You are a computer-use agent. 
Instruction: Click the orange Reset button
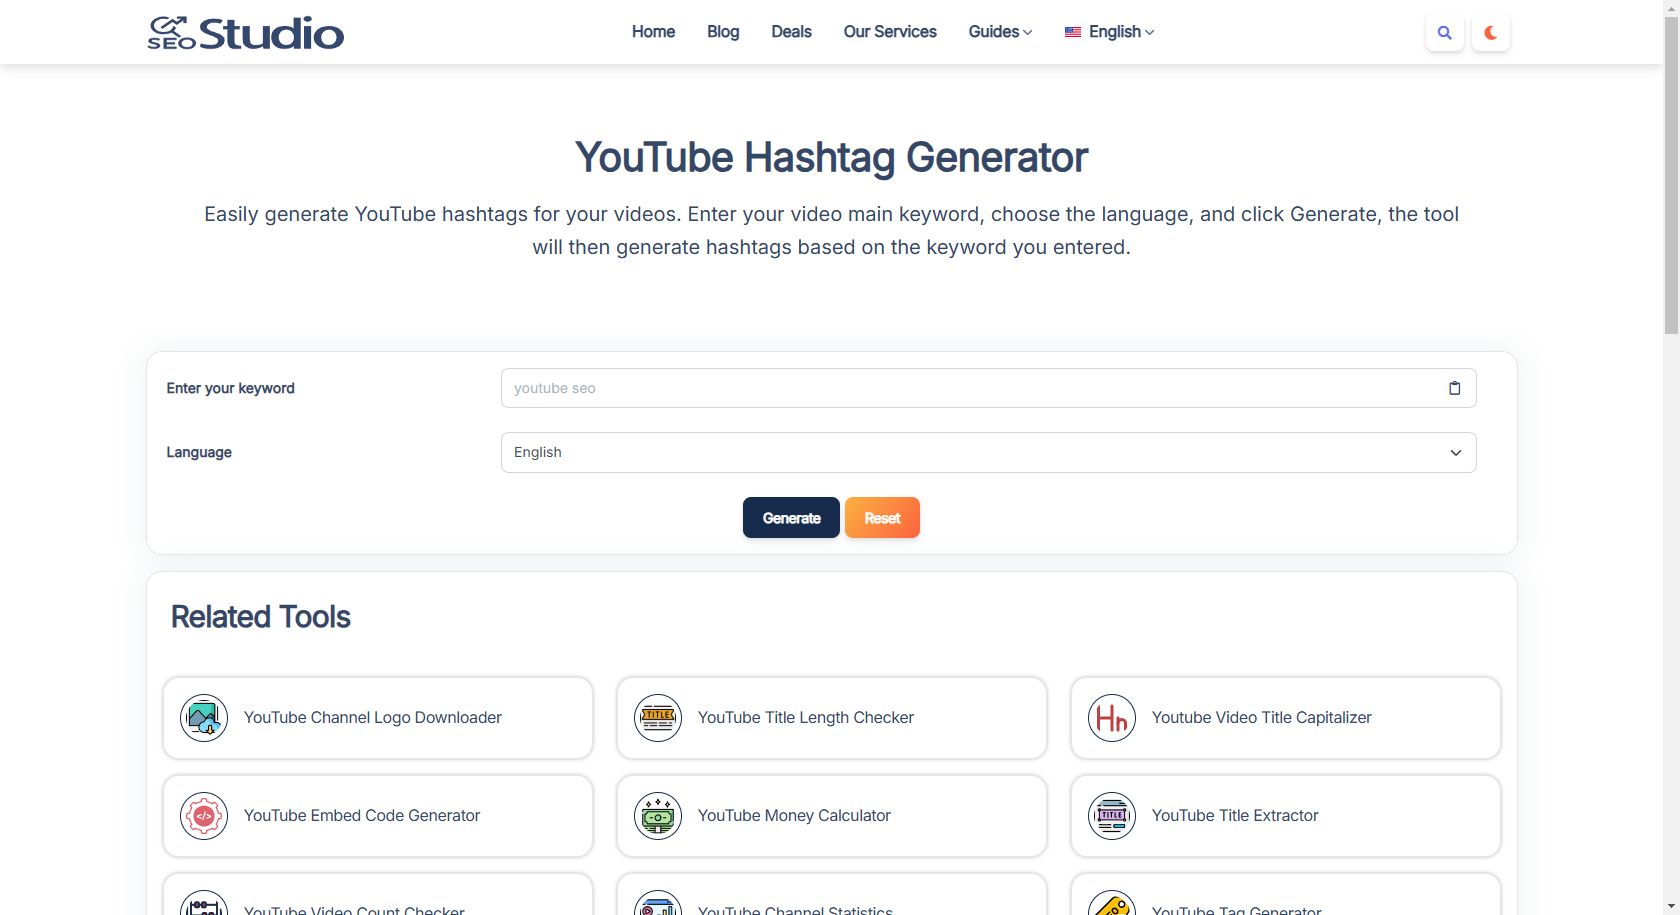click(x=882, y=518)
